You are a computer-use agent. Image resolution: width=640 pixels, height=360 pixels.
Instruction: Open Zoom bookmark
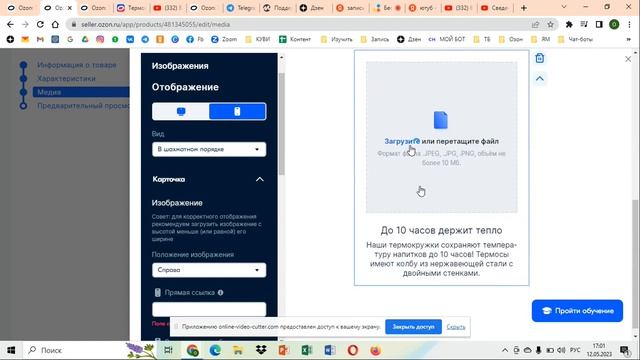coord(224,39)
